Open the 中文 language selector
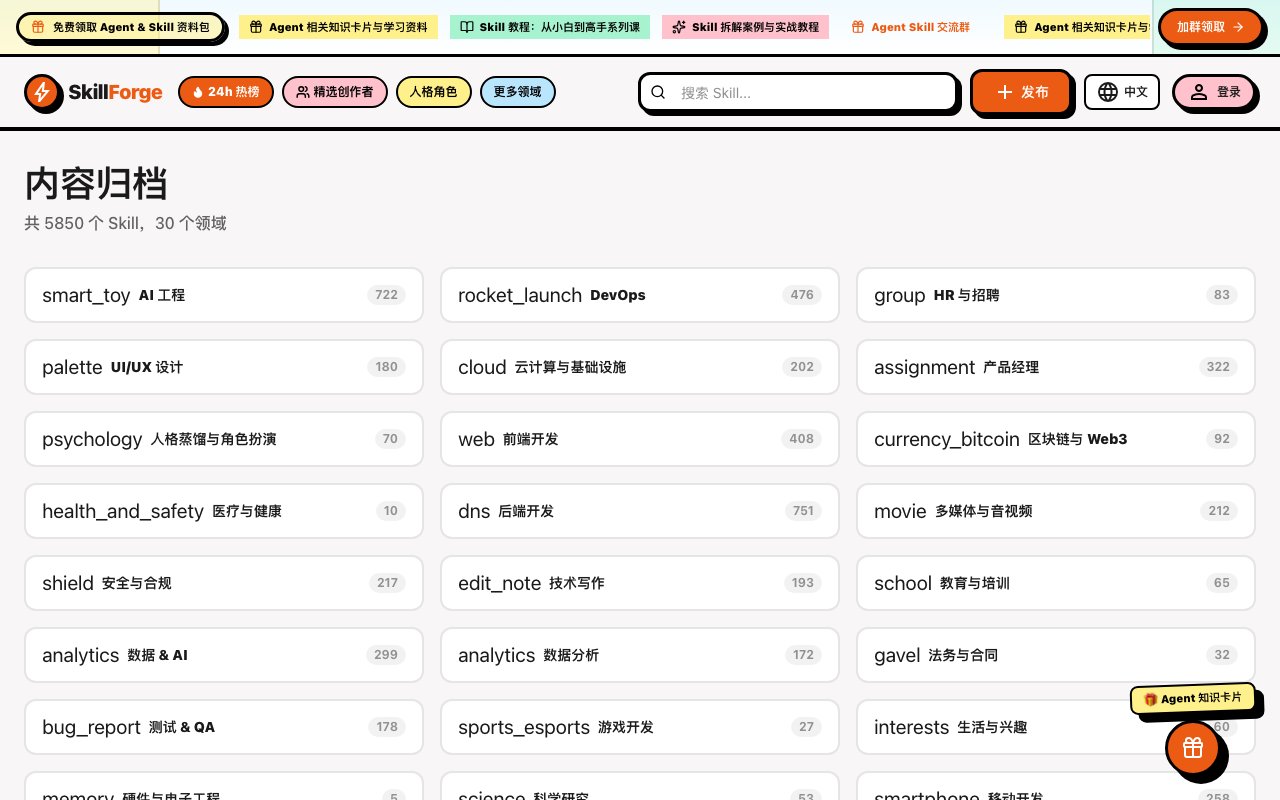1280x800 pixels. click(1122, 92)
